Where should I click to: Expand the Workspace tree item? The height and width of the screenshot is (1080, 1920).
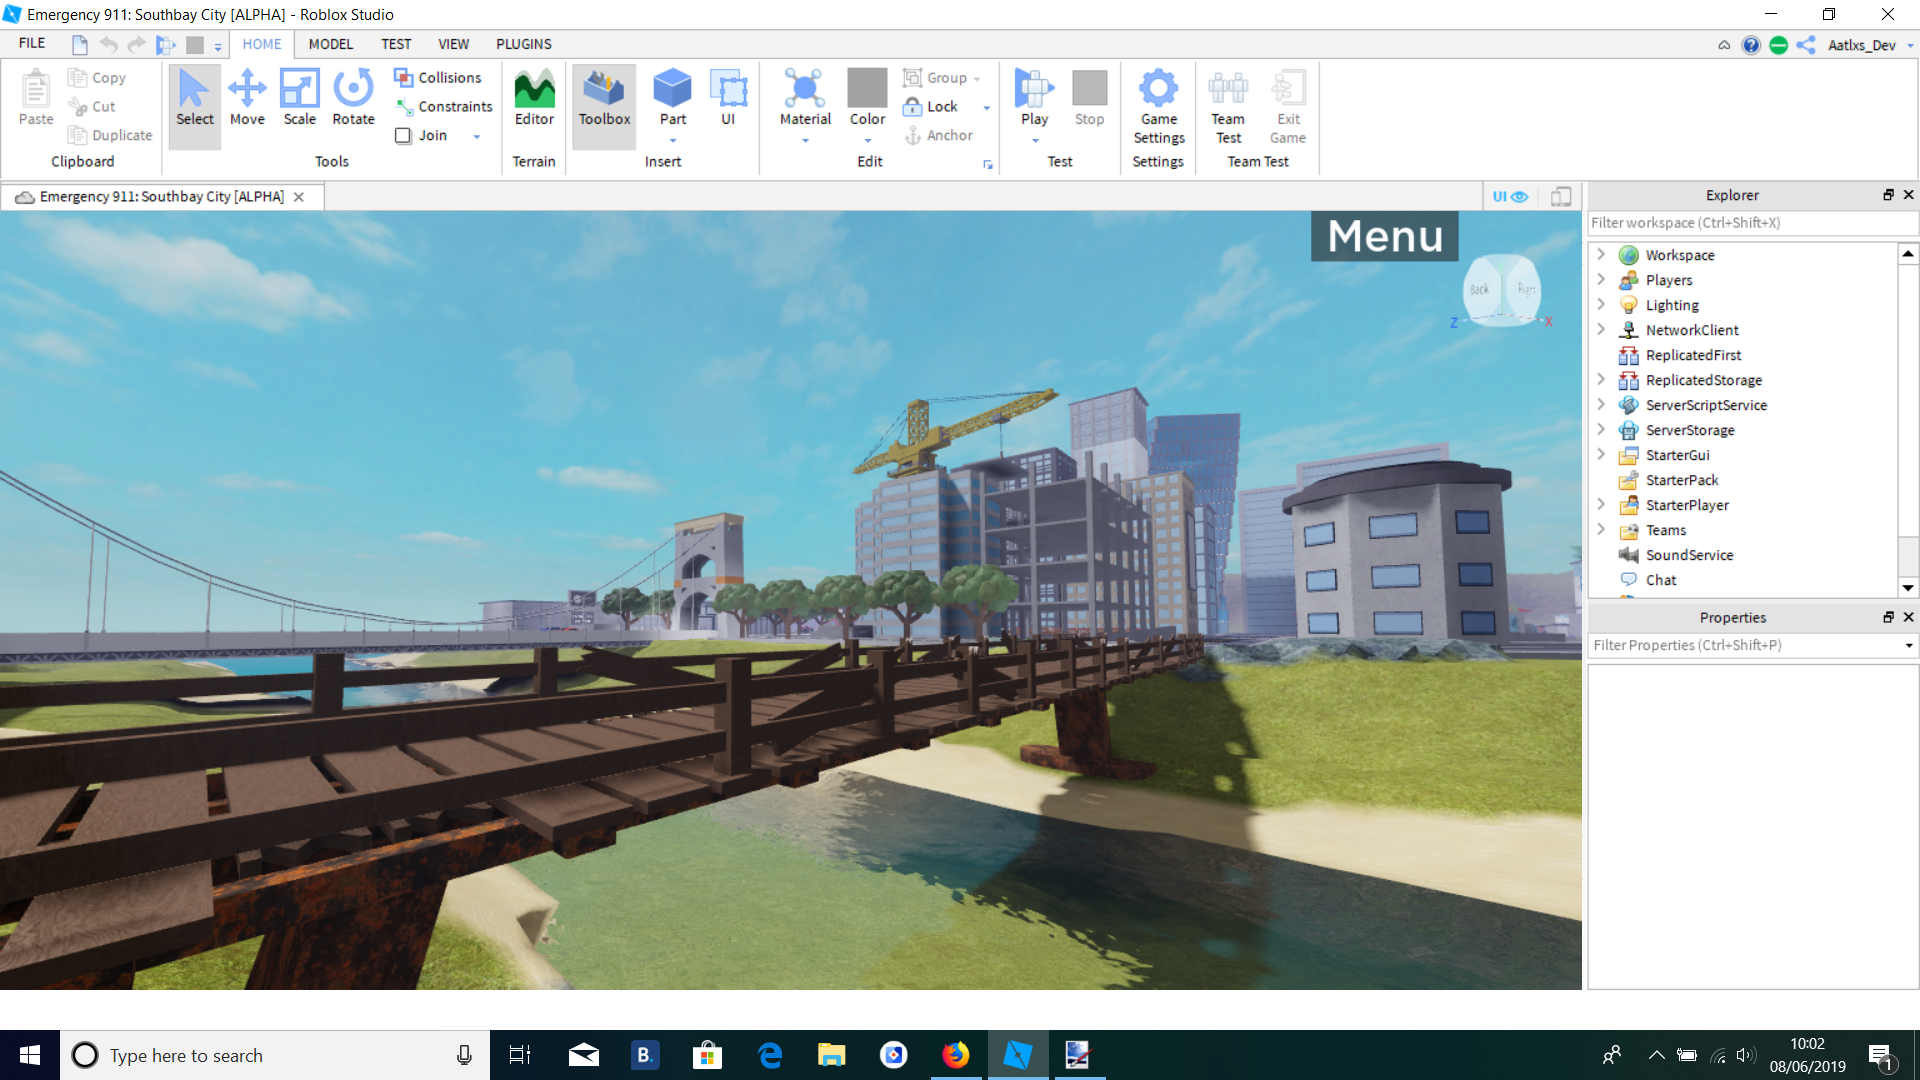[x=1601, y=254]
